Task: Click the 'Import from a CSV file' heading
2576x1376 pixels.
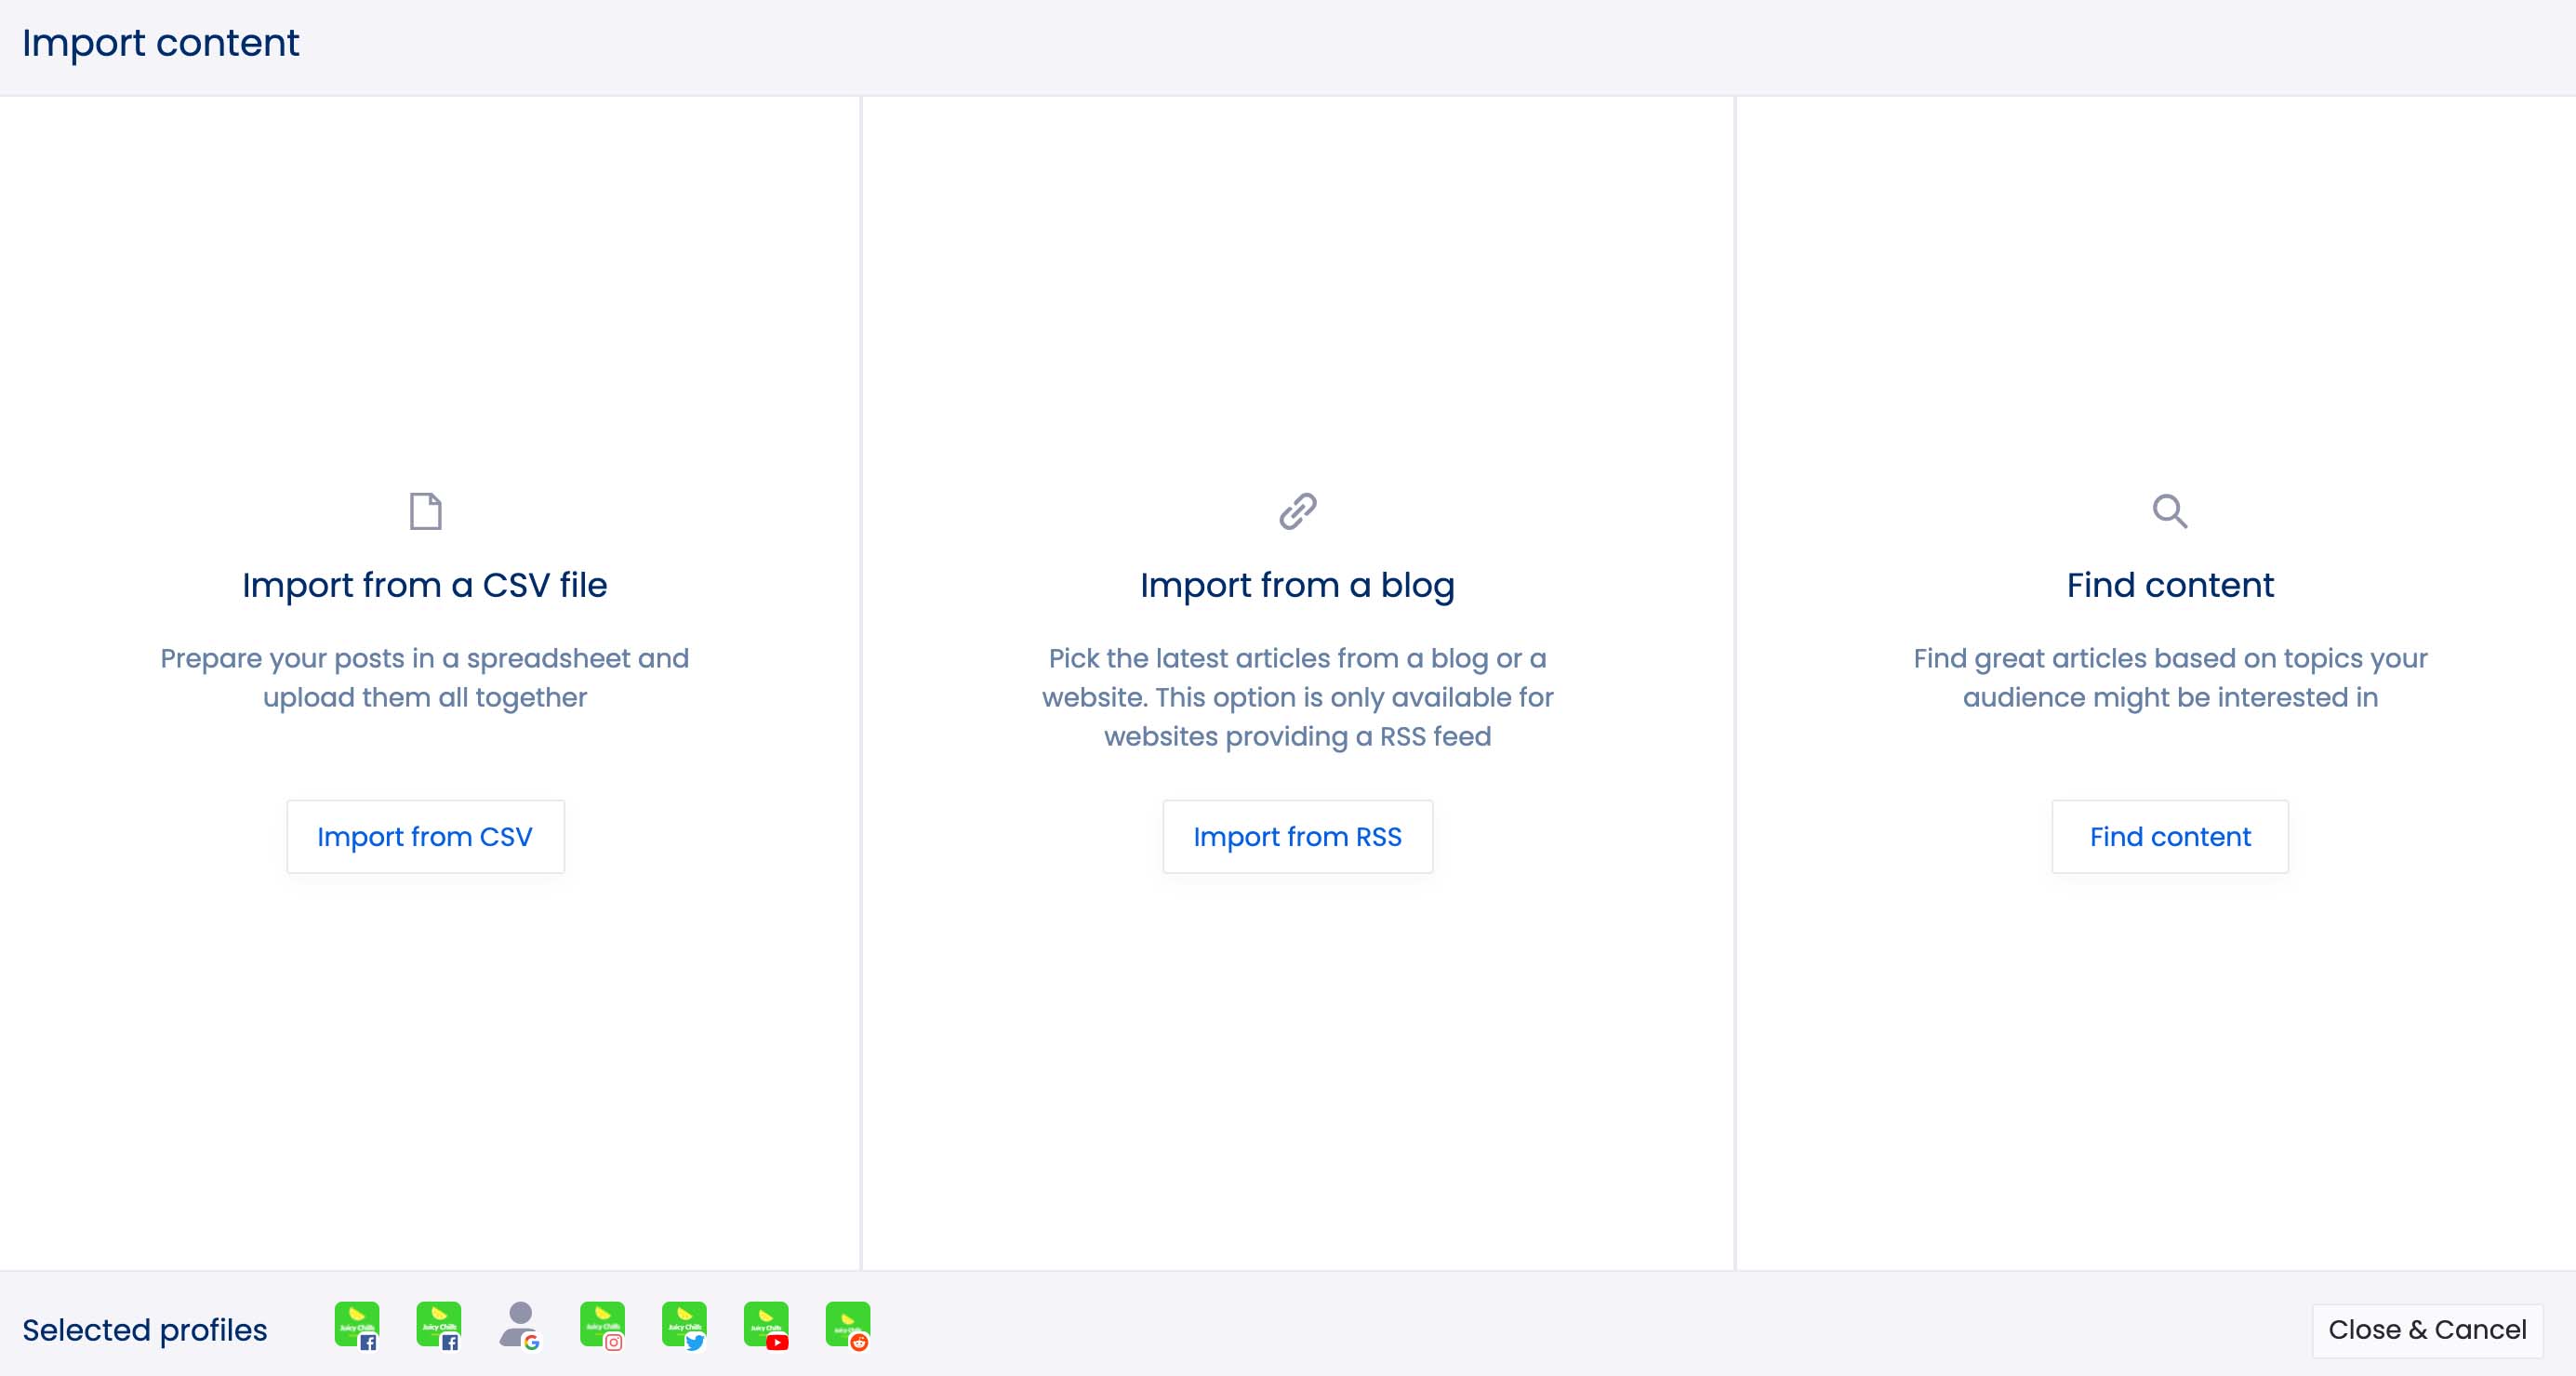Action: (x=425, y=585)
